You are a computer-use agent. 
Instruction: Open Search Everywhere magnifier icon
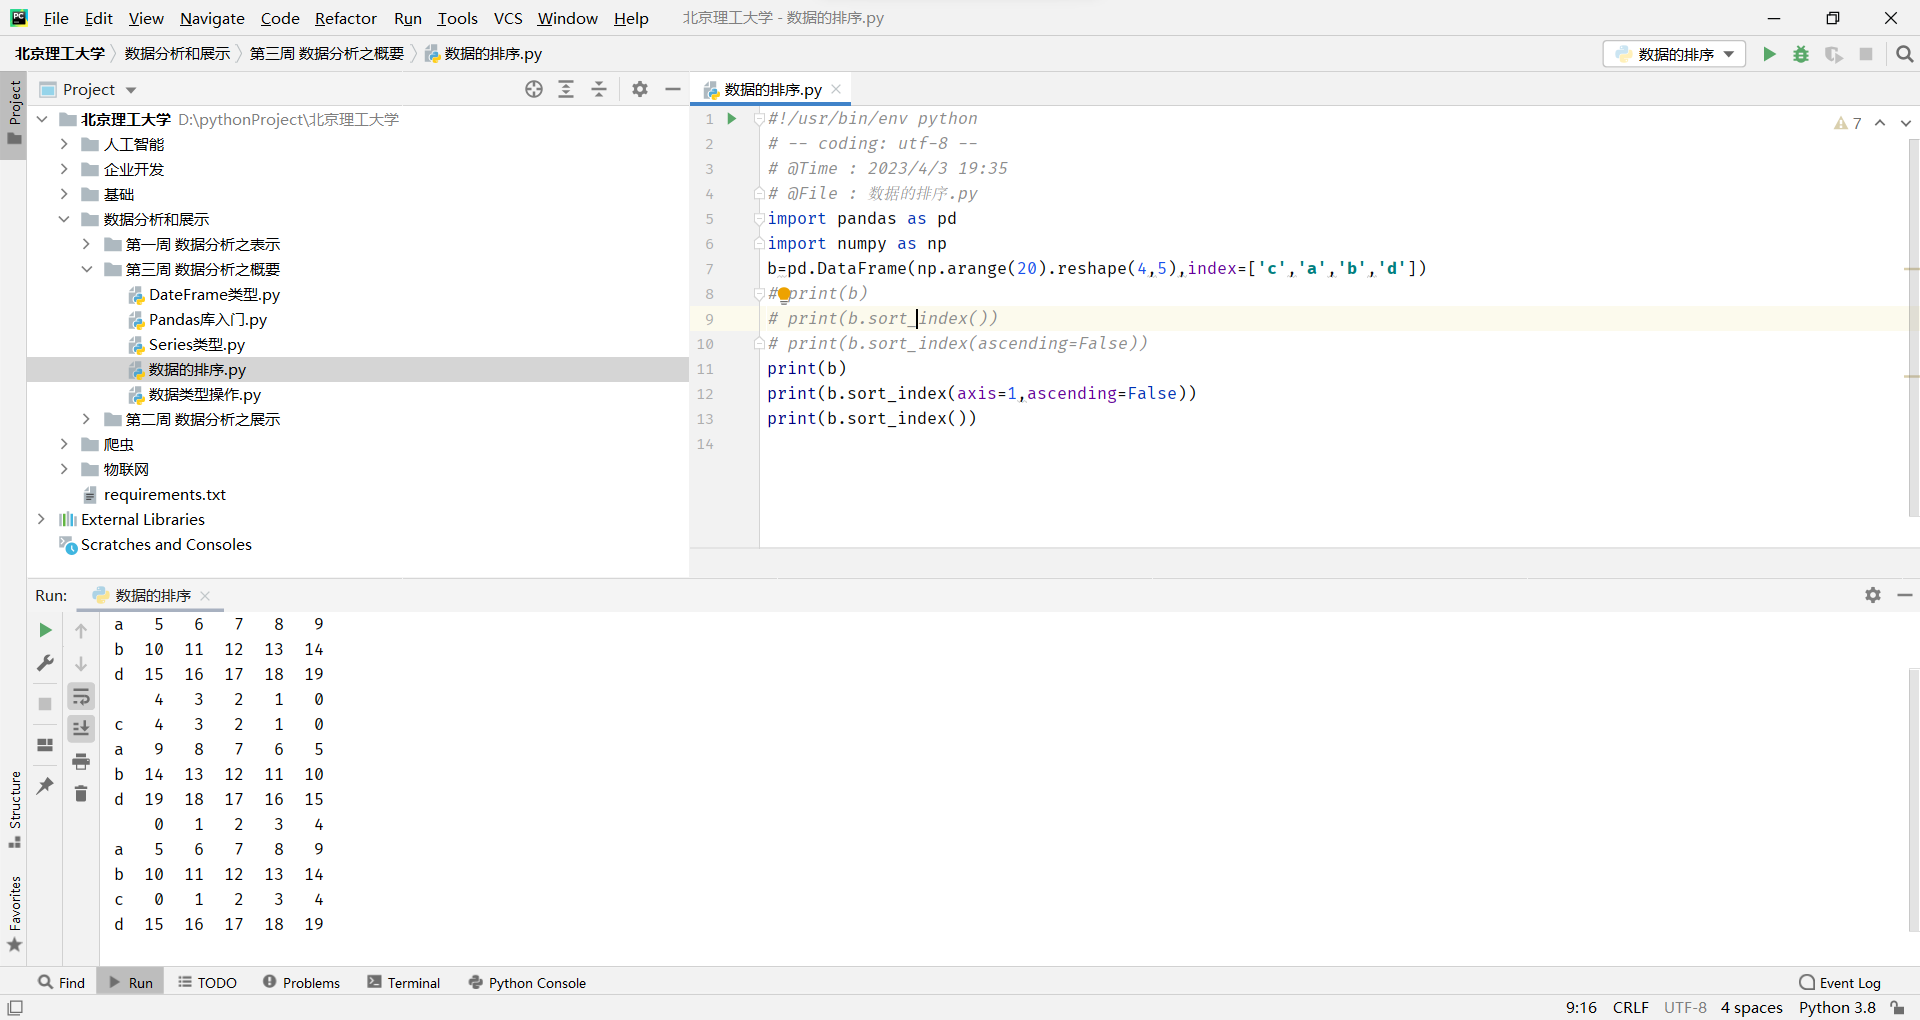click(1904, 54)
